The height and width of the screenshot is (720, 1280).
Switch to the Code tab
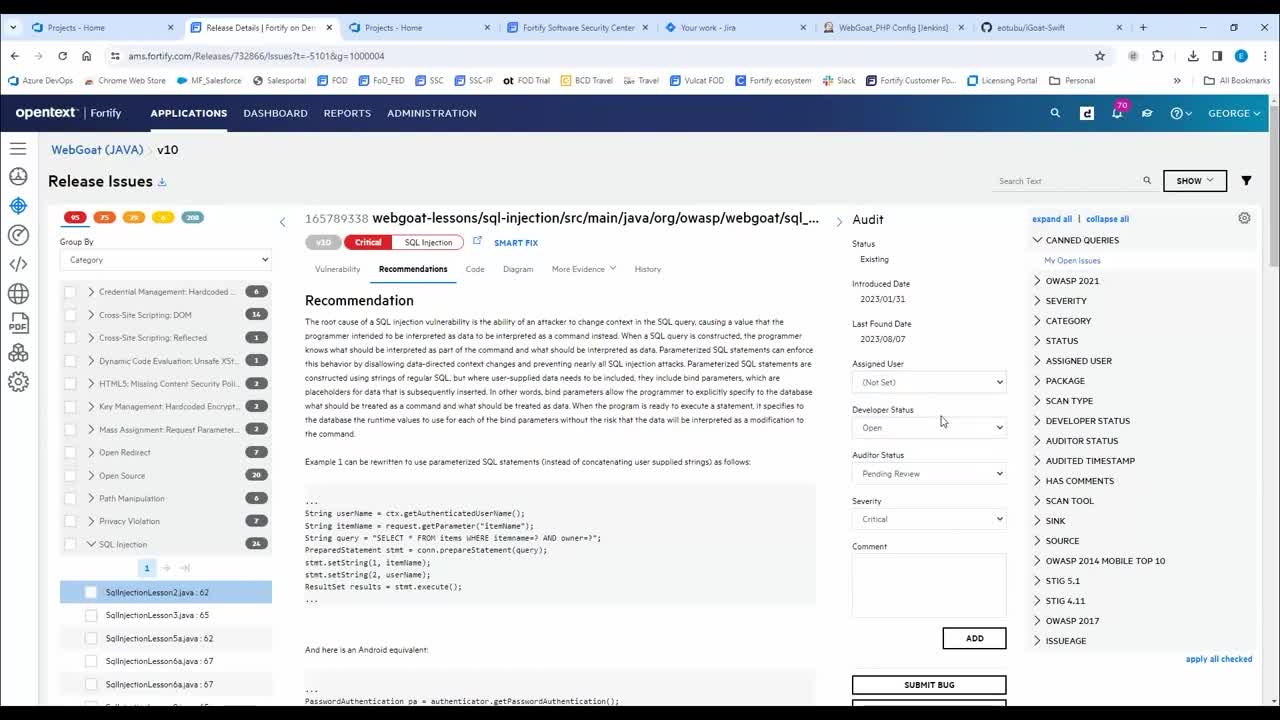[475, 269]
